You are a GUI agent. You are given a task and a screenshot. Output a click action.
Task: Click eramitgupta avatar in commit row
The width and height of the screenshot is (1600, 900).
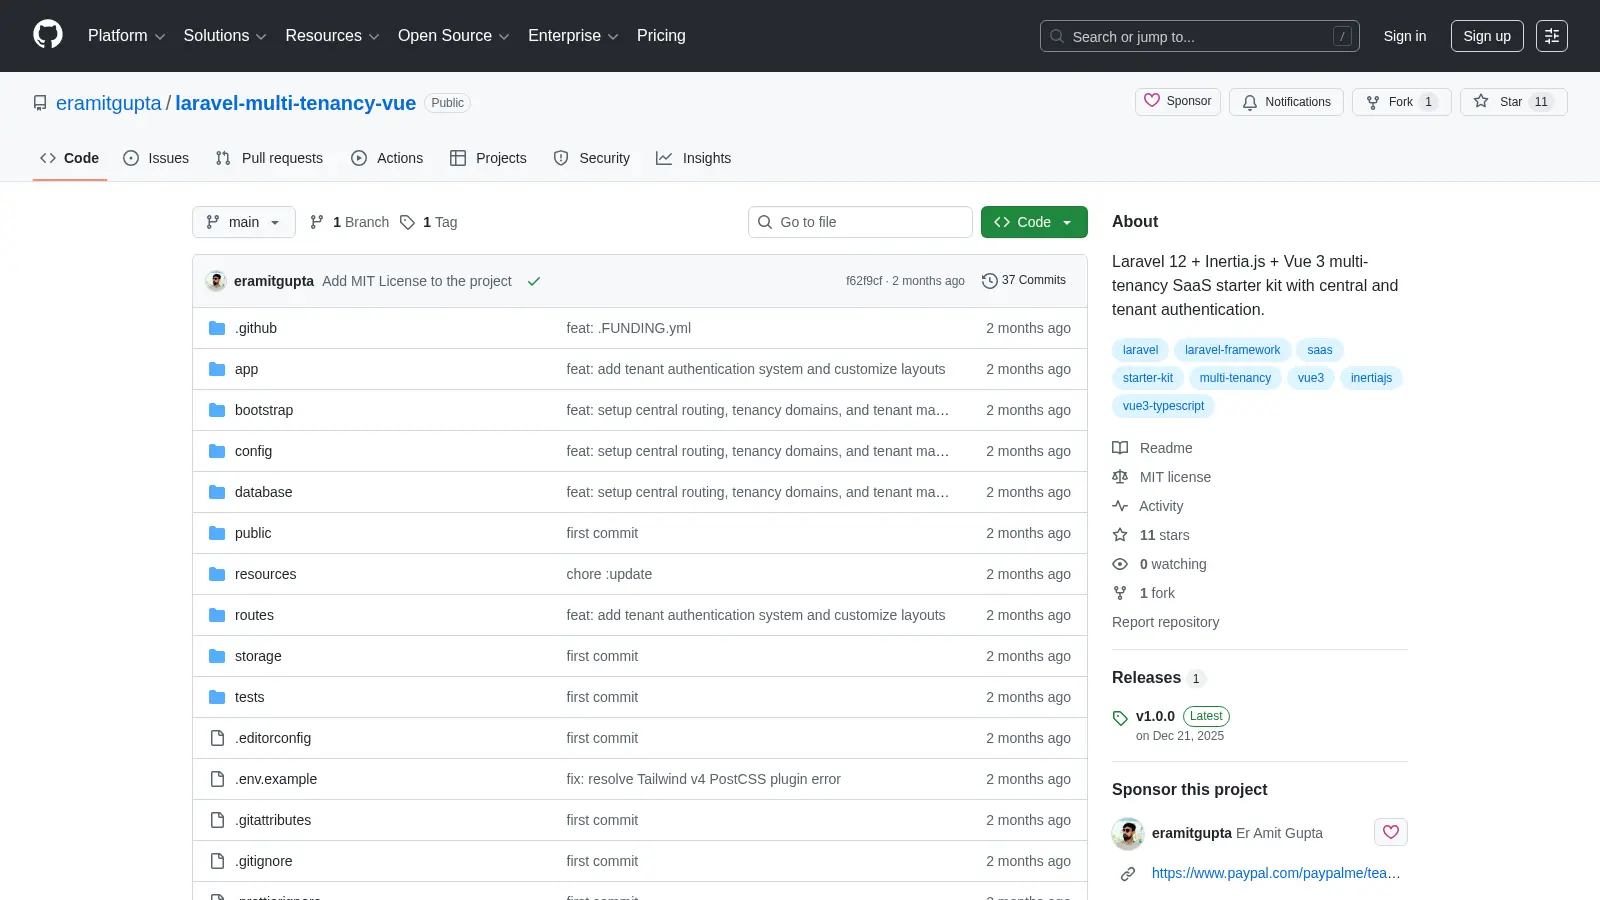click(216, 281)
